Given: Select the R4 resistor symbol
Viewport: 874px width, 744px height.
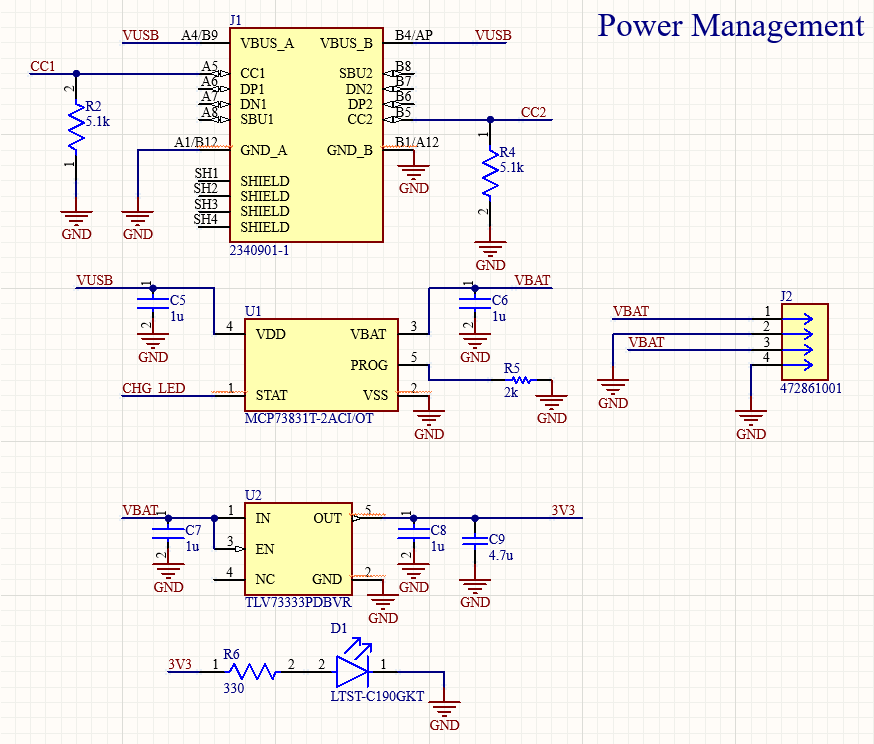Looking at the screenshot, I should (490, 173).
